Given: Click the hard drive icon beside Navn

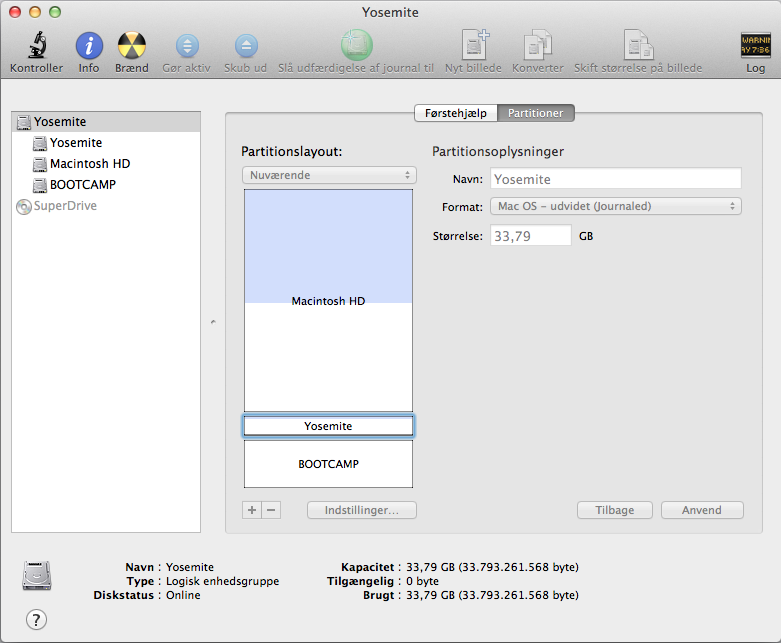Looking at the screenshot, I should [37, 576].
